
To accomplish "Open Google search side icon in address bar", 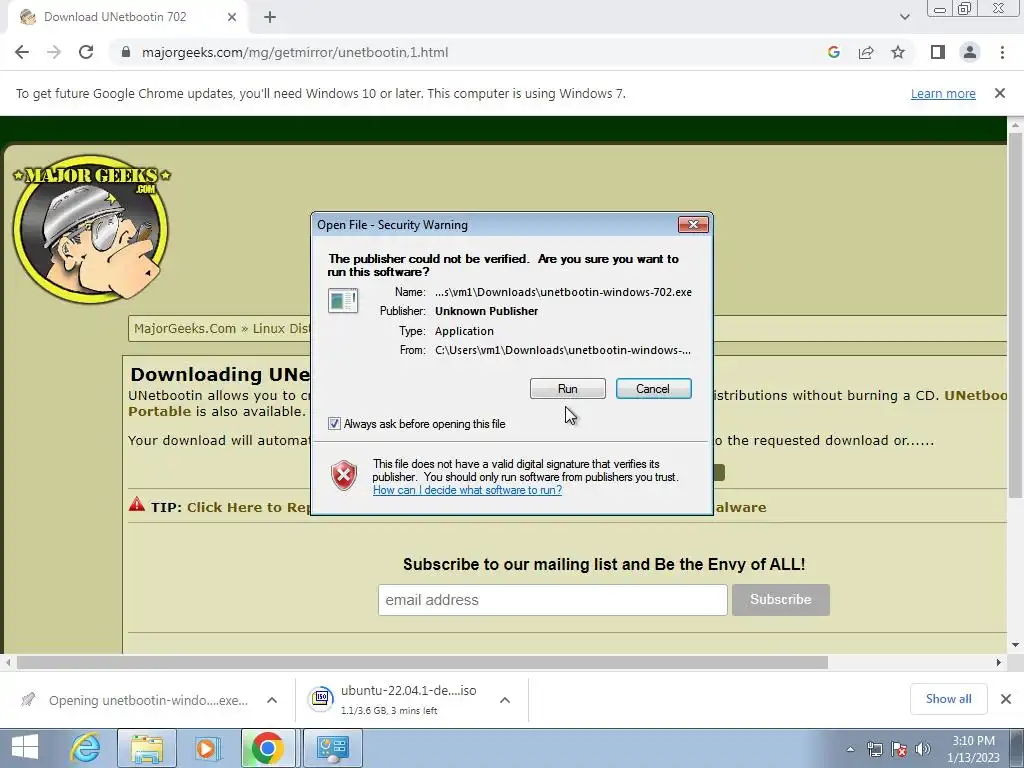I will [833, 52].
